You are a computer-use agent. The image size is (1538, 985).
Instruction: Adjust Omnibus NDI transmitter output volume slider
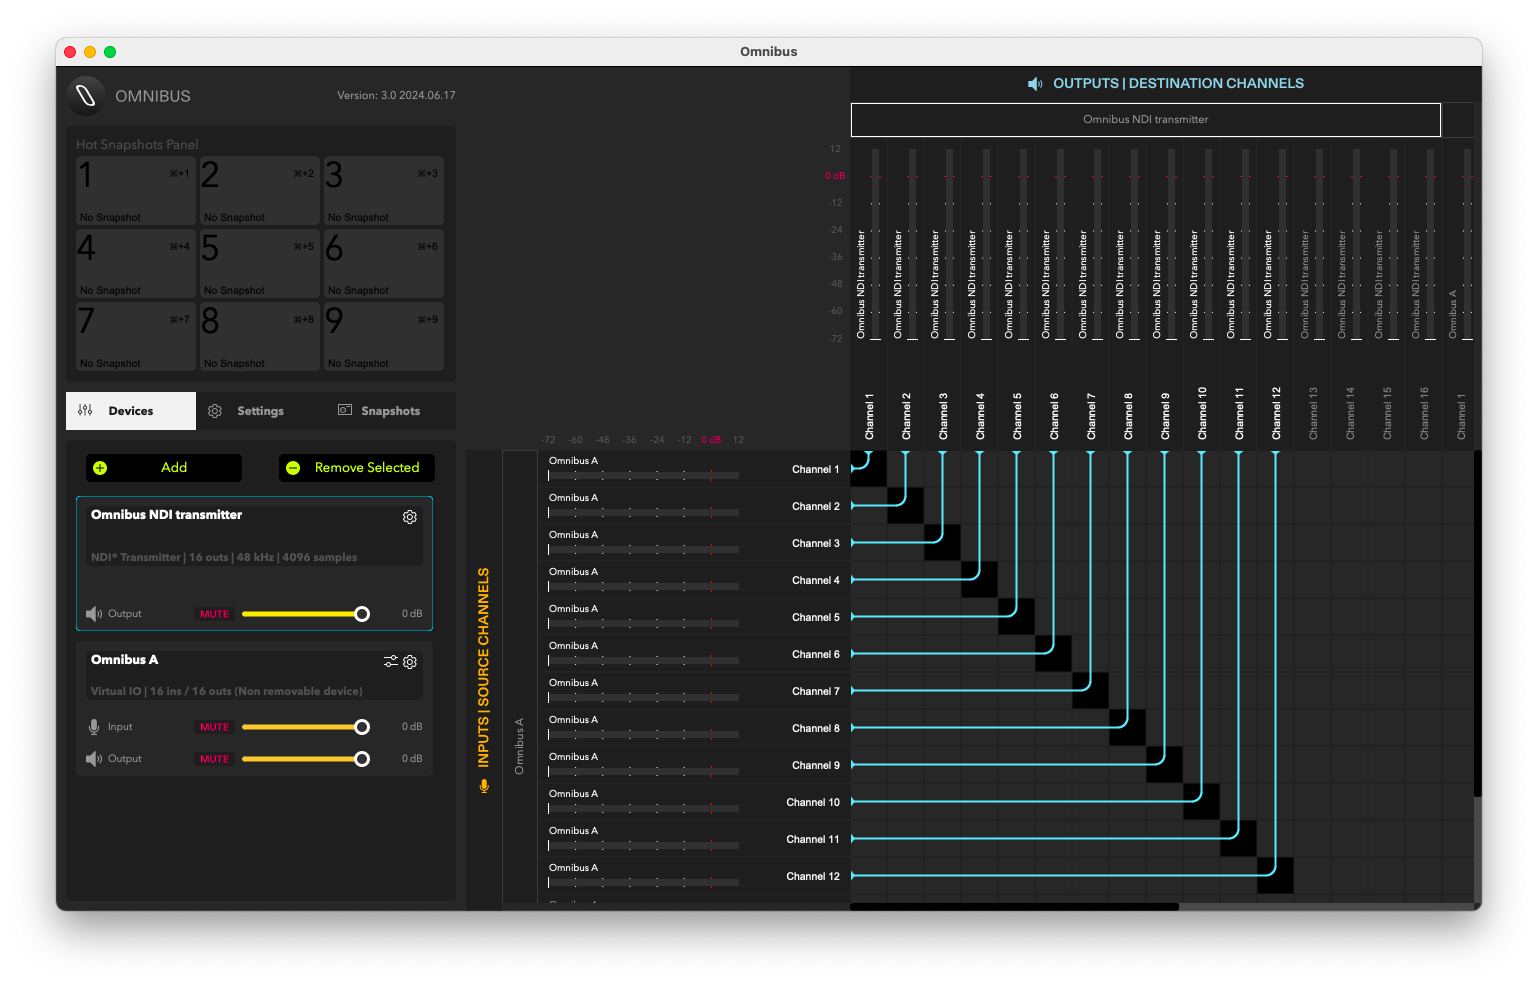pos(306,614)
